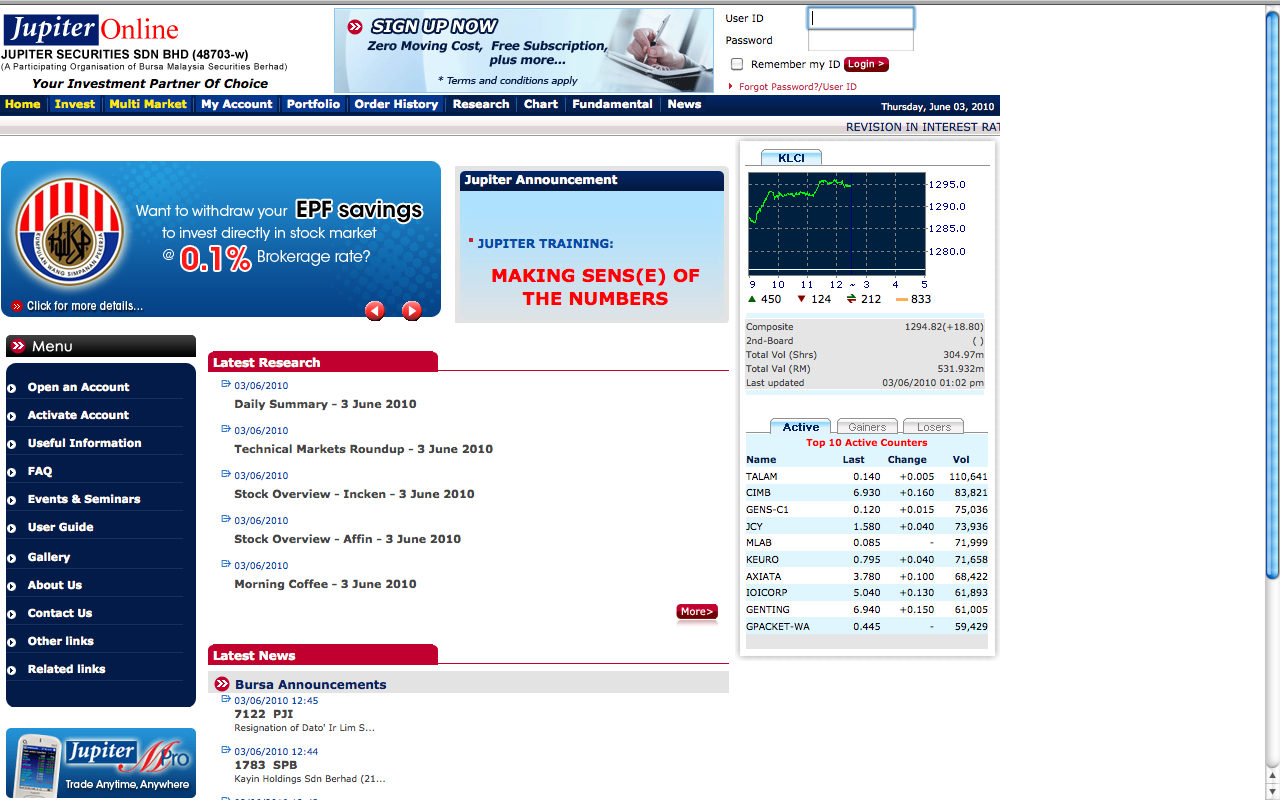Click the bullet icon next to Events & Seminars
The image size is (1280, 800).
[12, 500]
